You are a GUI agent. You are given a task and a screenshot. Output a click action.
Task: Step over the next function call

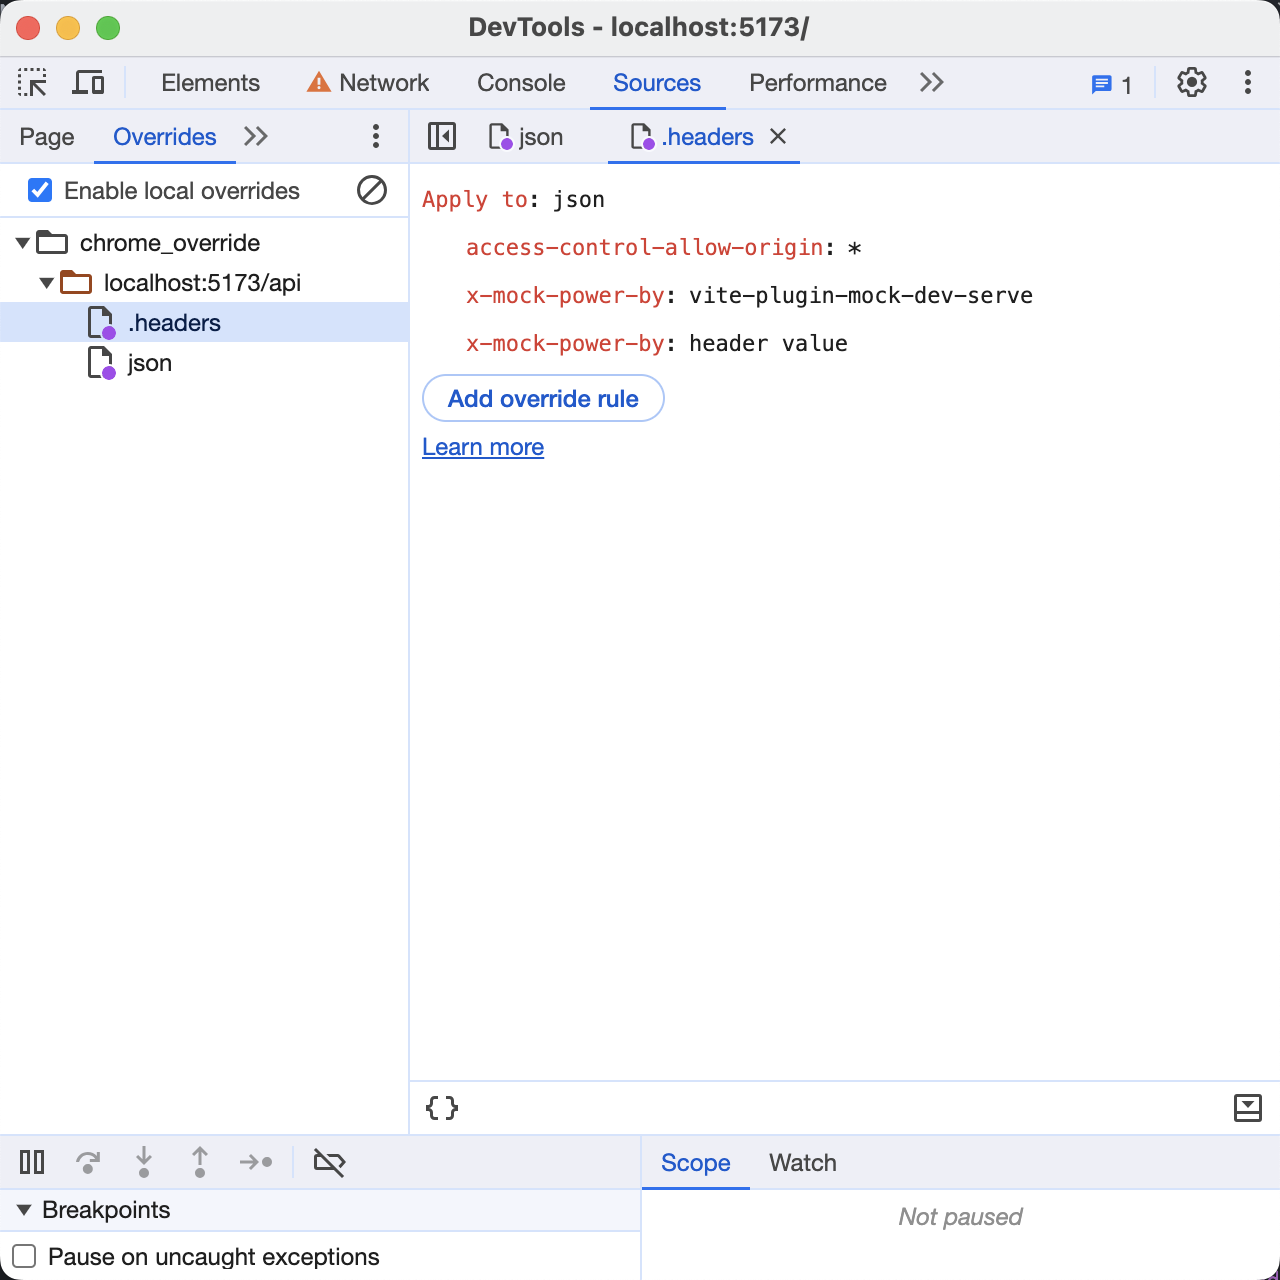point(88,1162)
